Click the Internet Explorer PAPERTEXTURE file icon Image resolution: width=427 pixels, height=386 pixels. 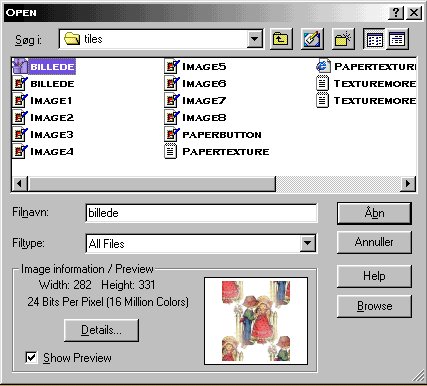coord(323,66)
